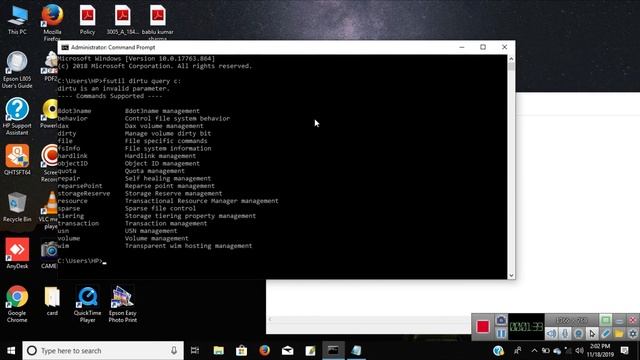Click 'Manage volume dirty bit' description
This screenshot has height=360, width=640.
(168, 133)
